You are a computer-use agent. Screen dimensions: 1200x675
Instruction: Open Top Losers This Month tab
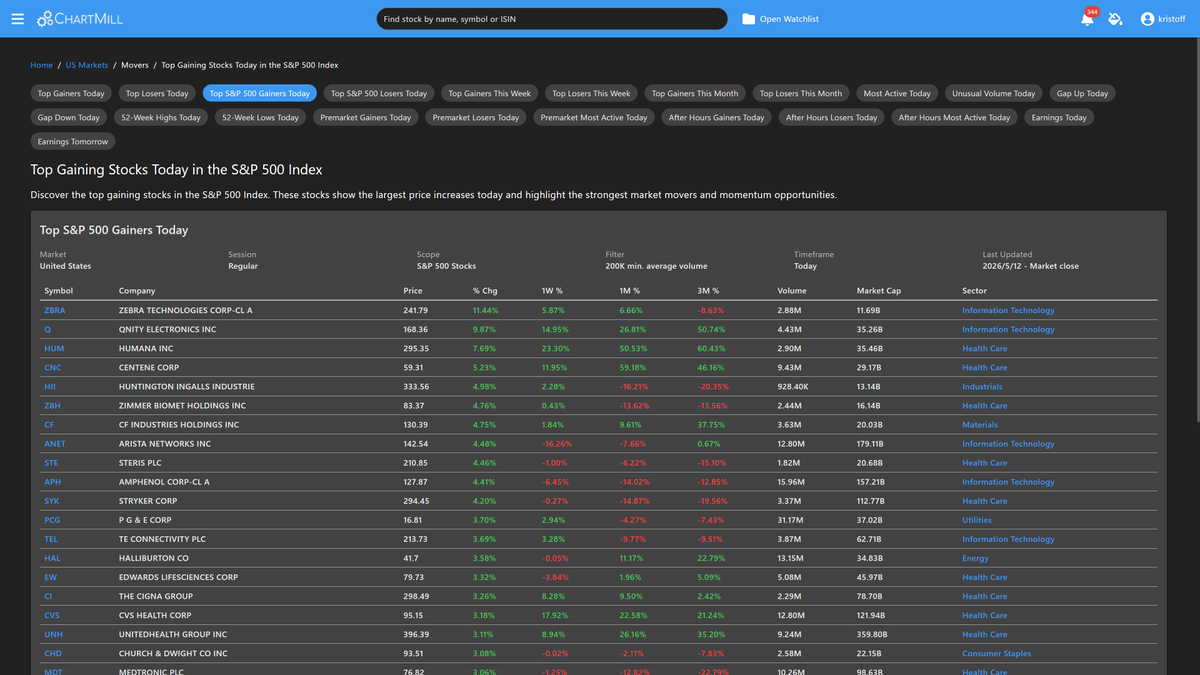801,93
